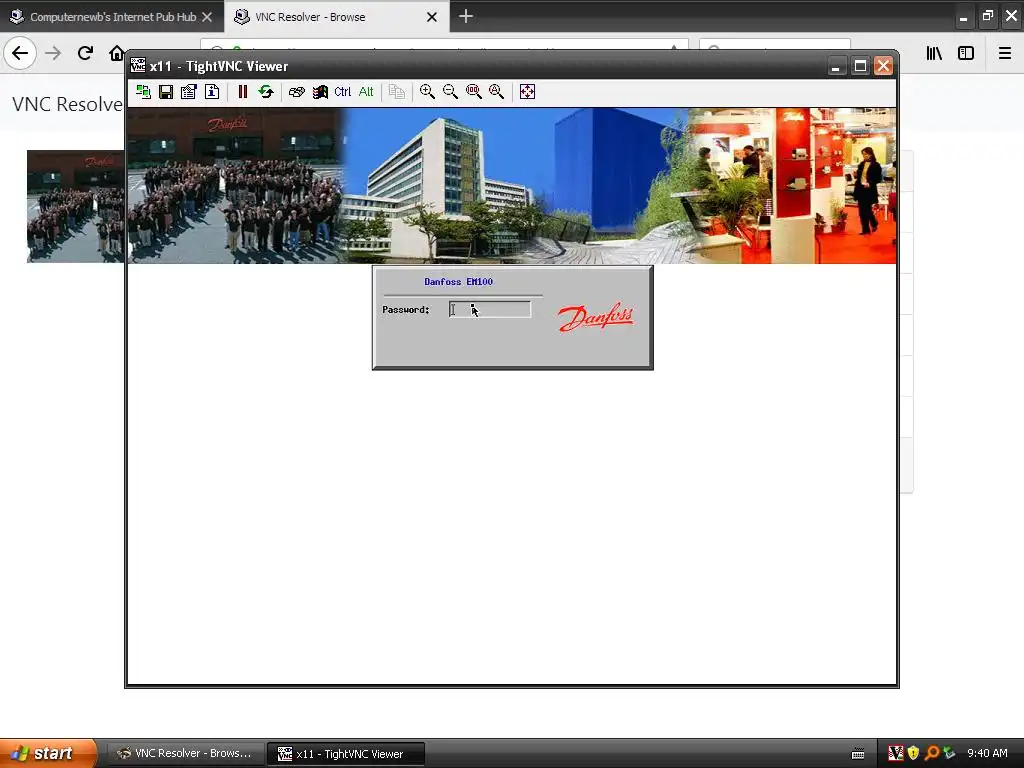Click the orange magnifier tray icon
The height and width of the screenshot is (768, 1024).
coord(931,753)
